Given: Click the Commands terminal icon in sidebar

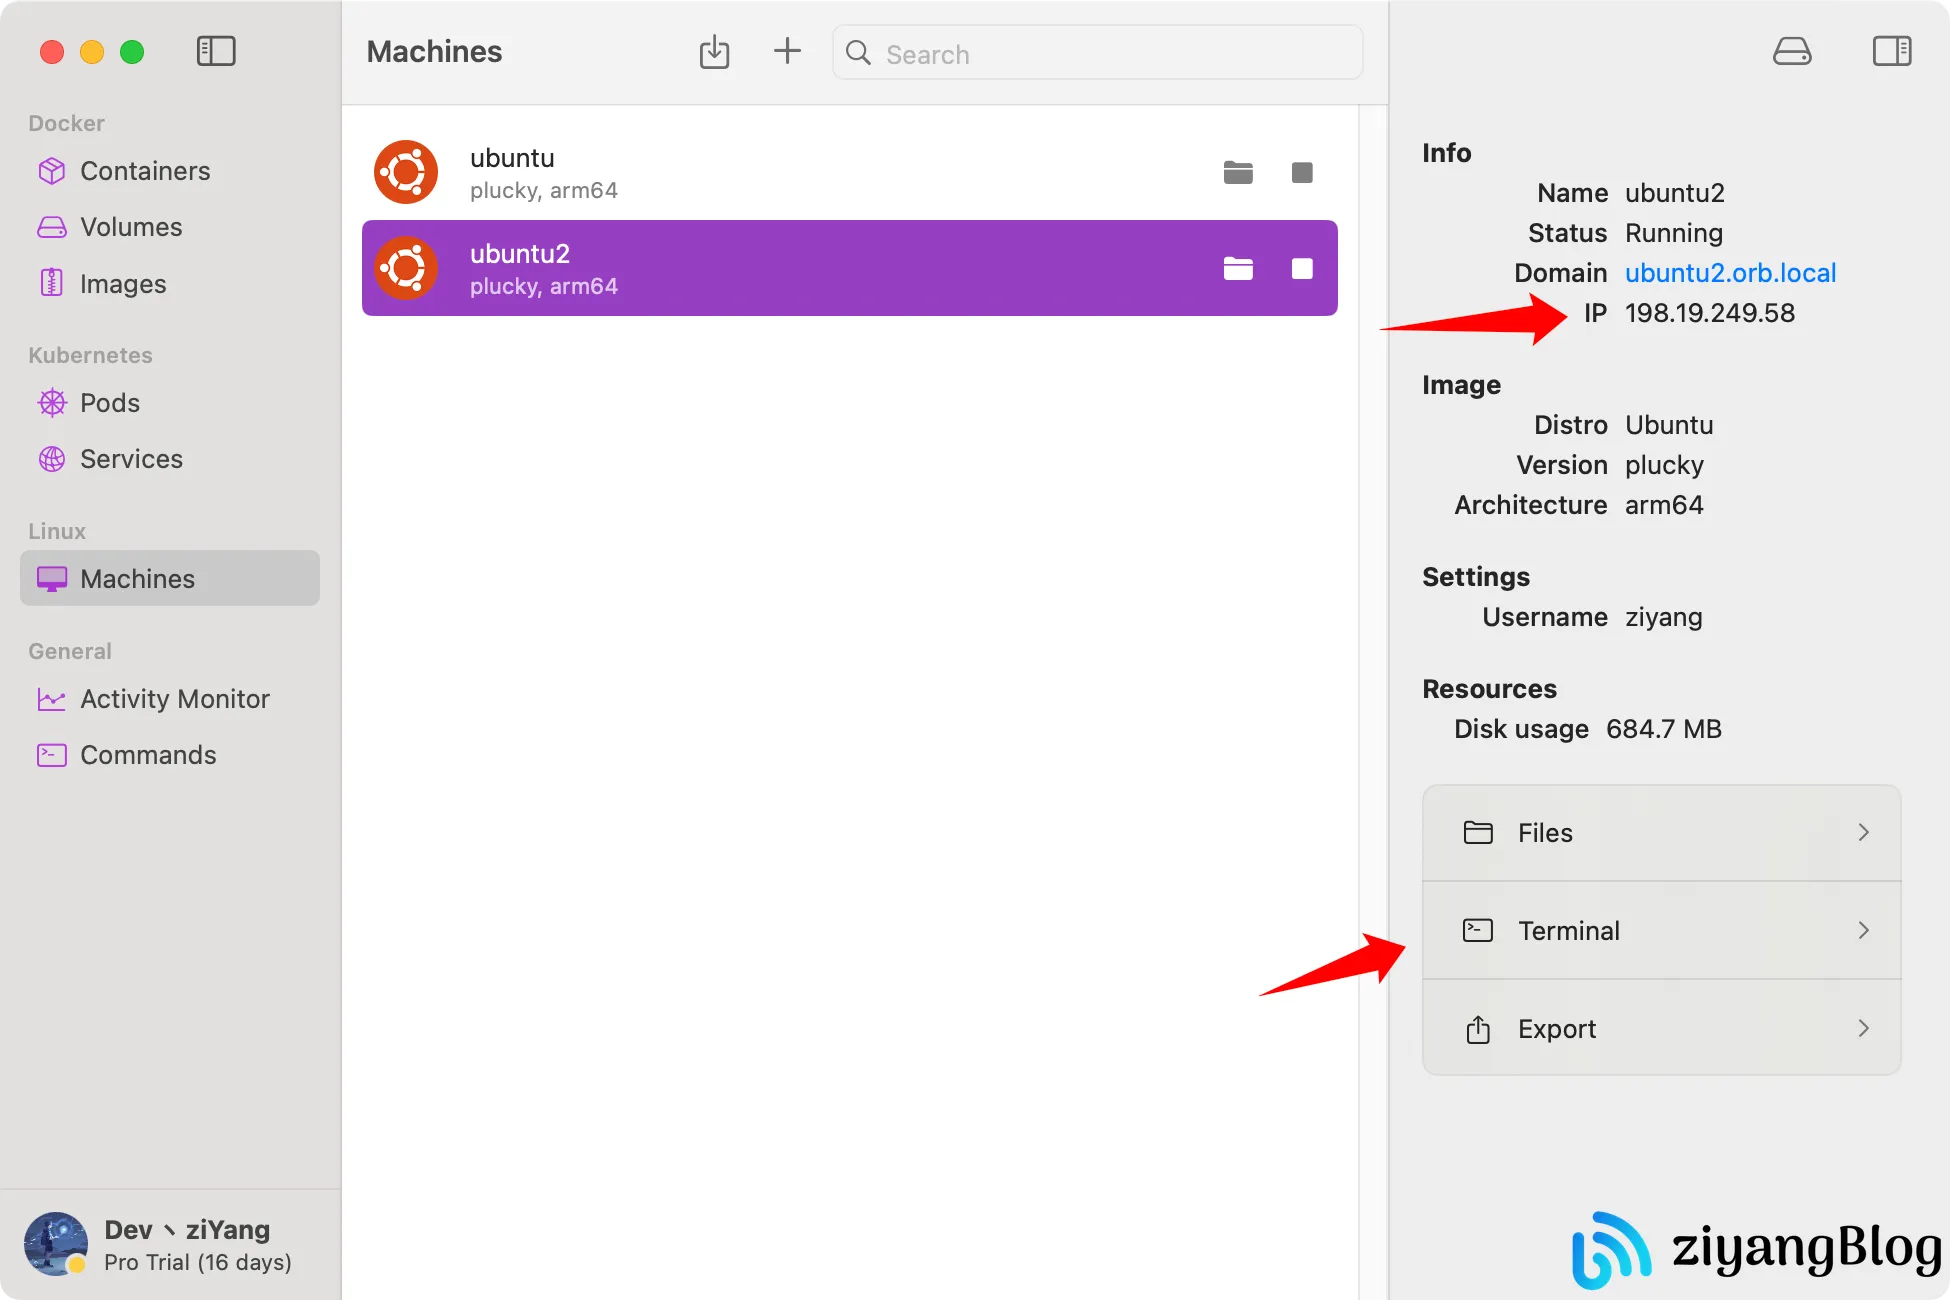Looking at the screenshot, I should [52, 755].
